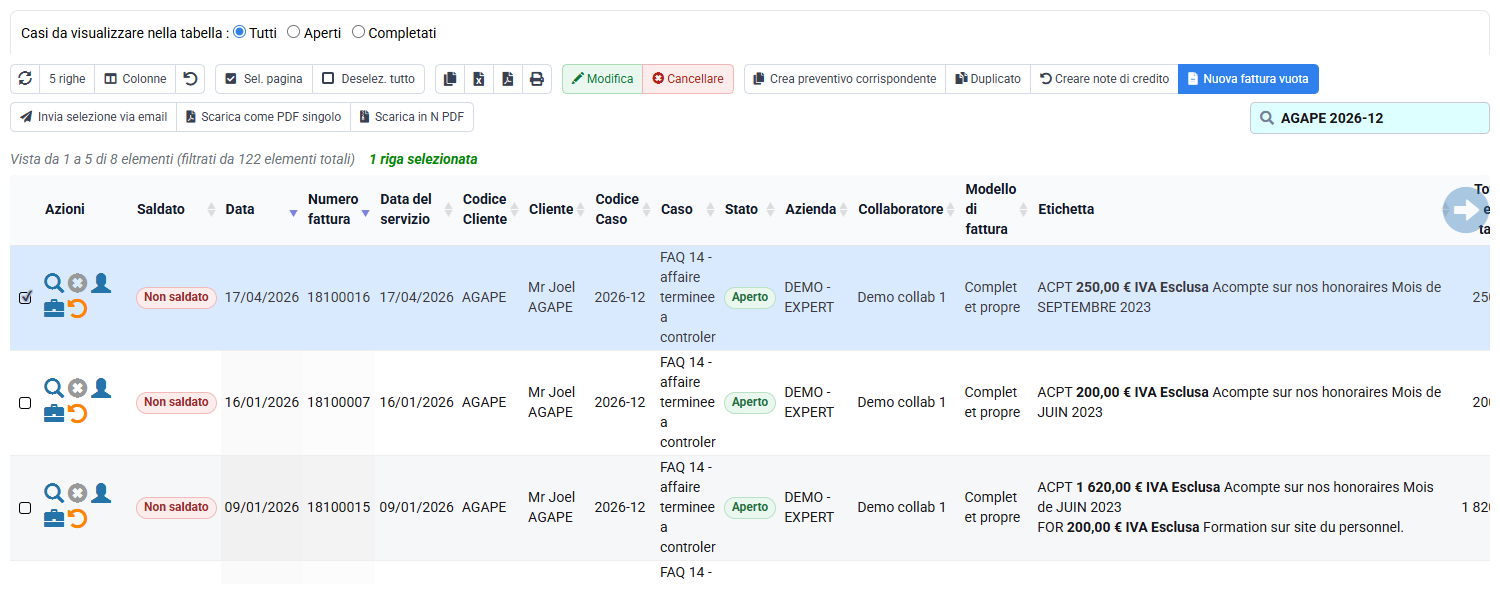Click gray cancel circle icon for invoice 18100016

pyautogui.click(x=77, y=283)
